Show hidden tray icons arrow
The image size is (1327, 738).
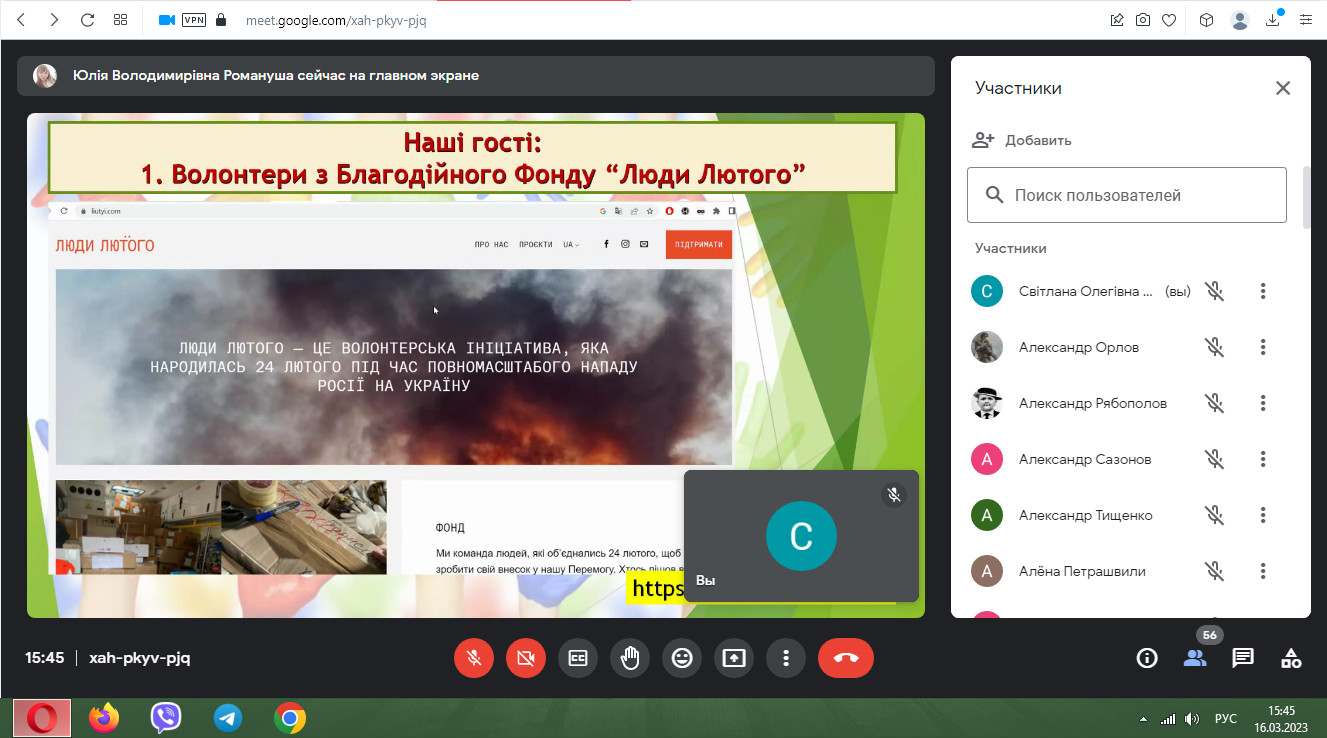point(1144,719)
